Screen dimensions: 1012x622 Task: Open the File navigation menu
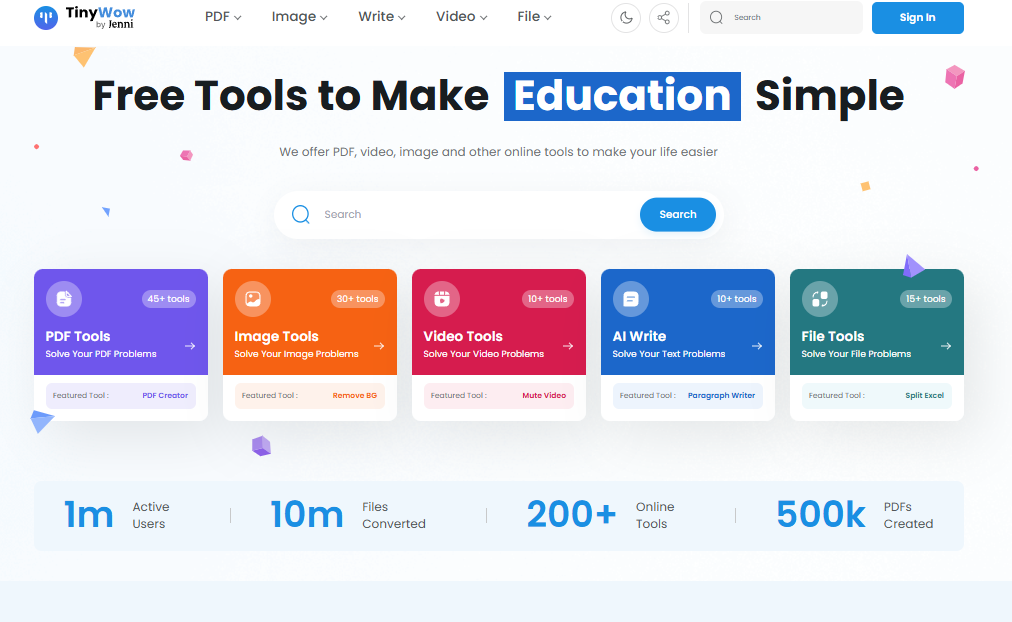tap(534, 17)
